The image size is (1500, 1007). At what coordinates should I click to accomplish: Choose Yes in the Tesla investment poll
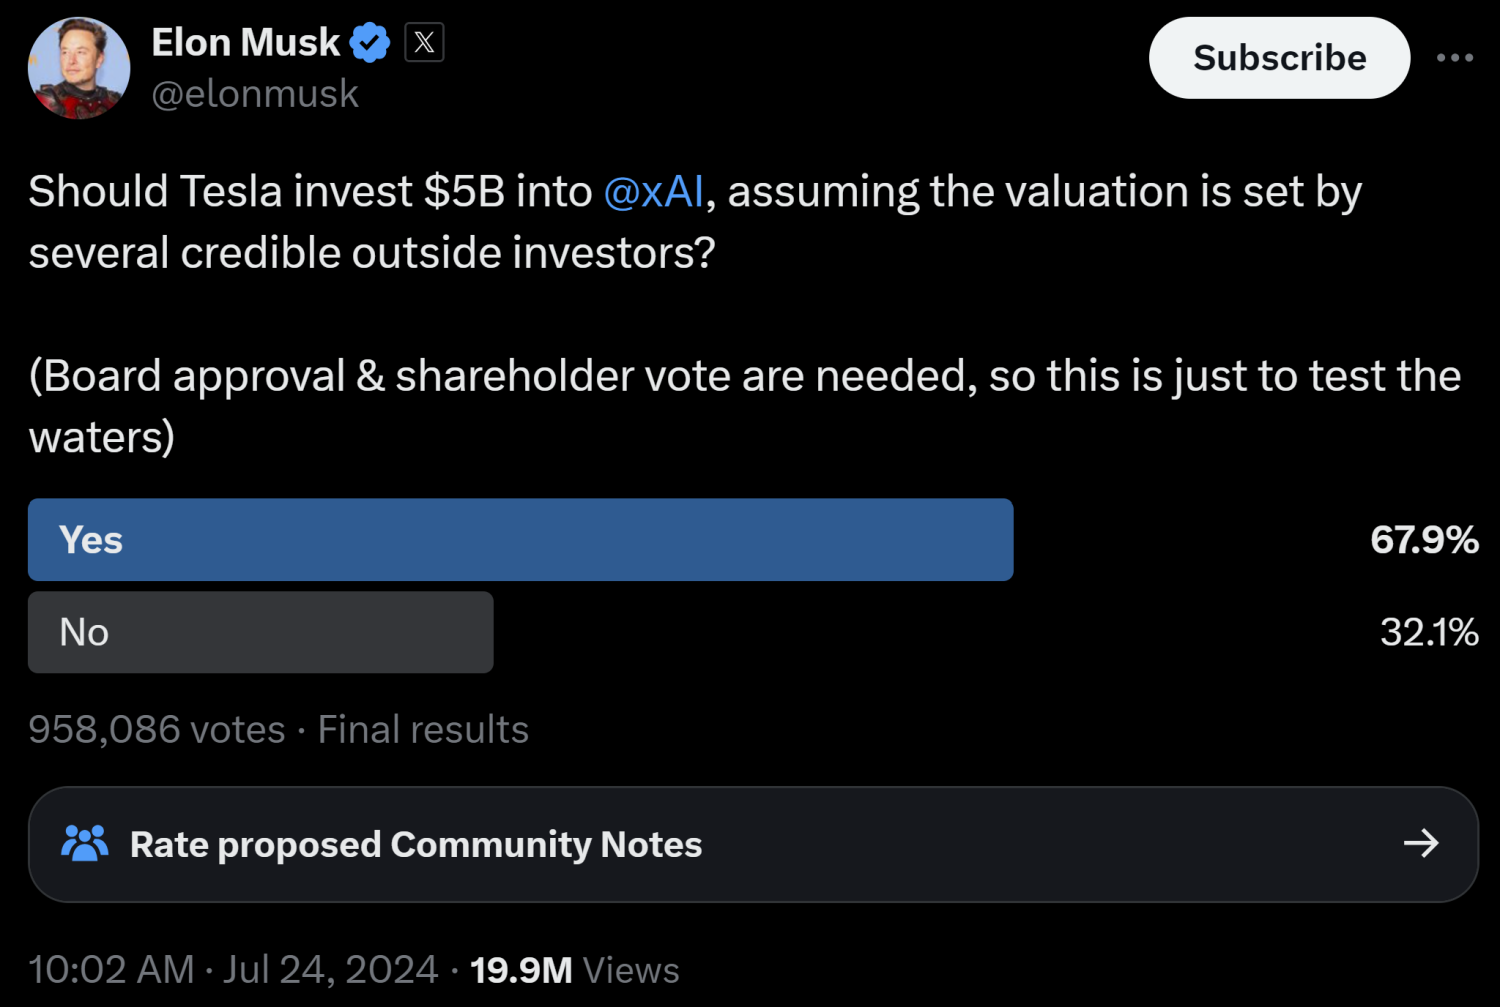(520, 539)
